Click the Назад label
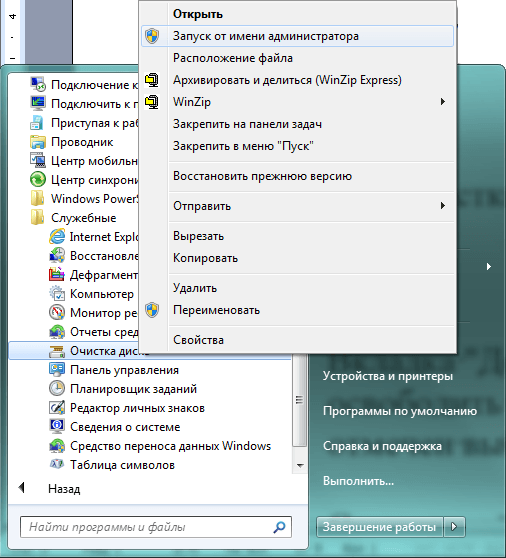 tap(64, 489)
